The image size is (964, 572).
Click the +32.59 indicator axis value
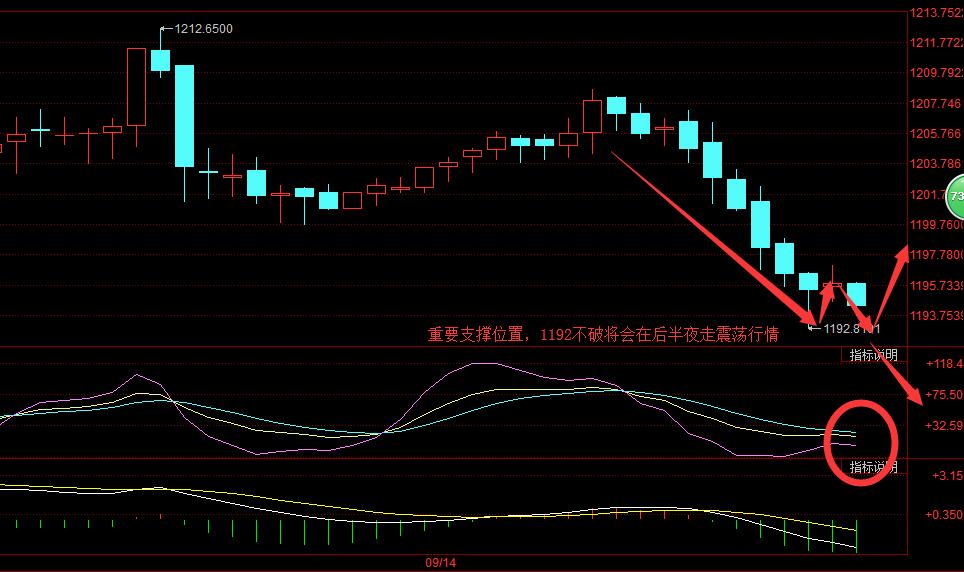944,426
